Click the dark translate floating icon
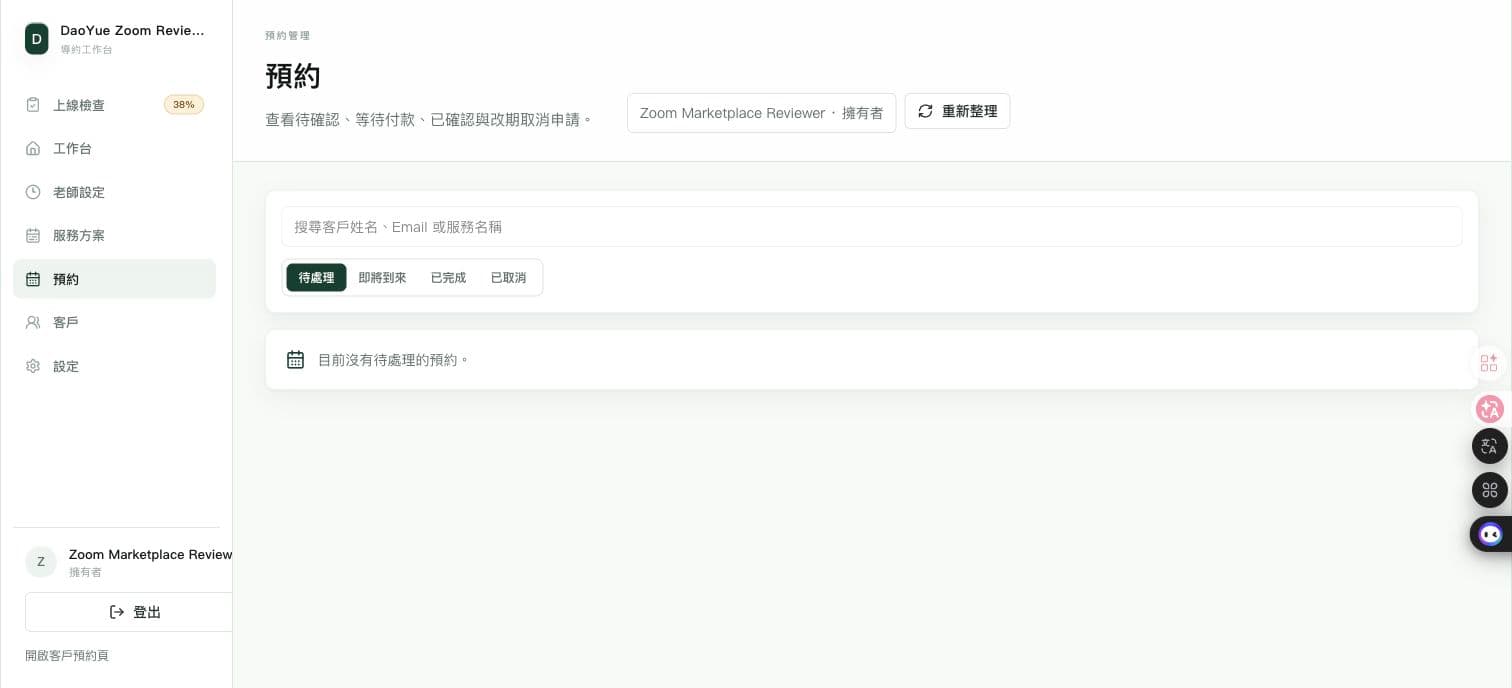 (x=1490, y=446)
